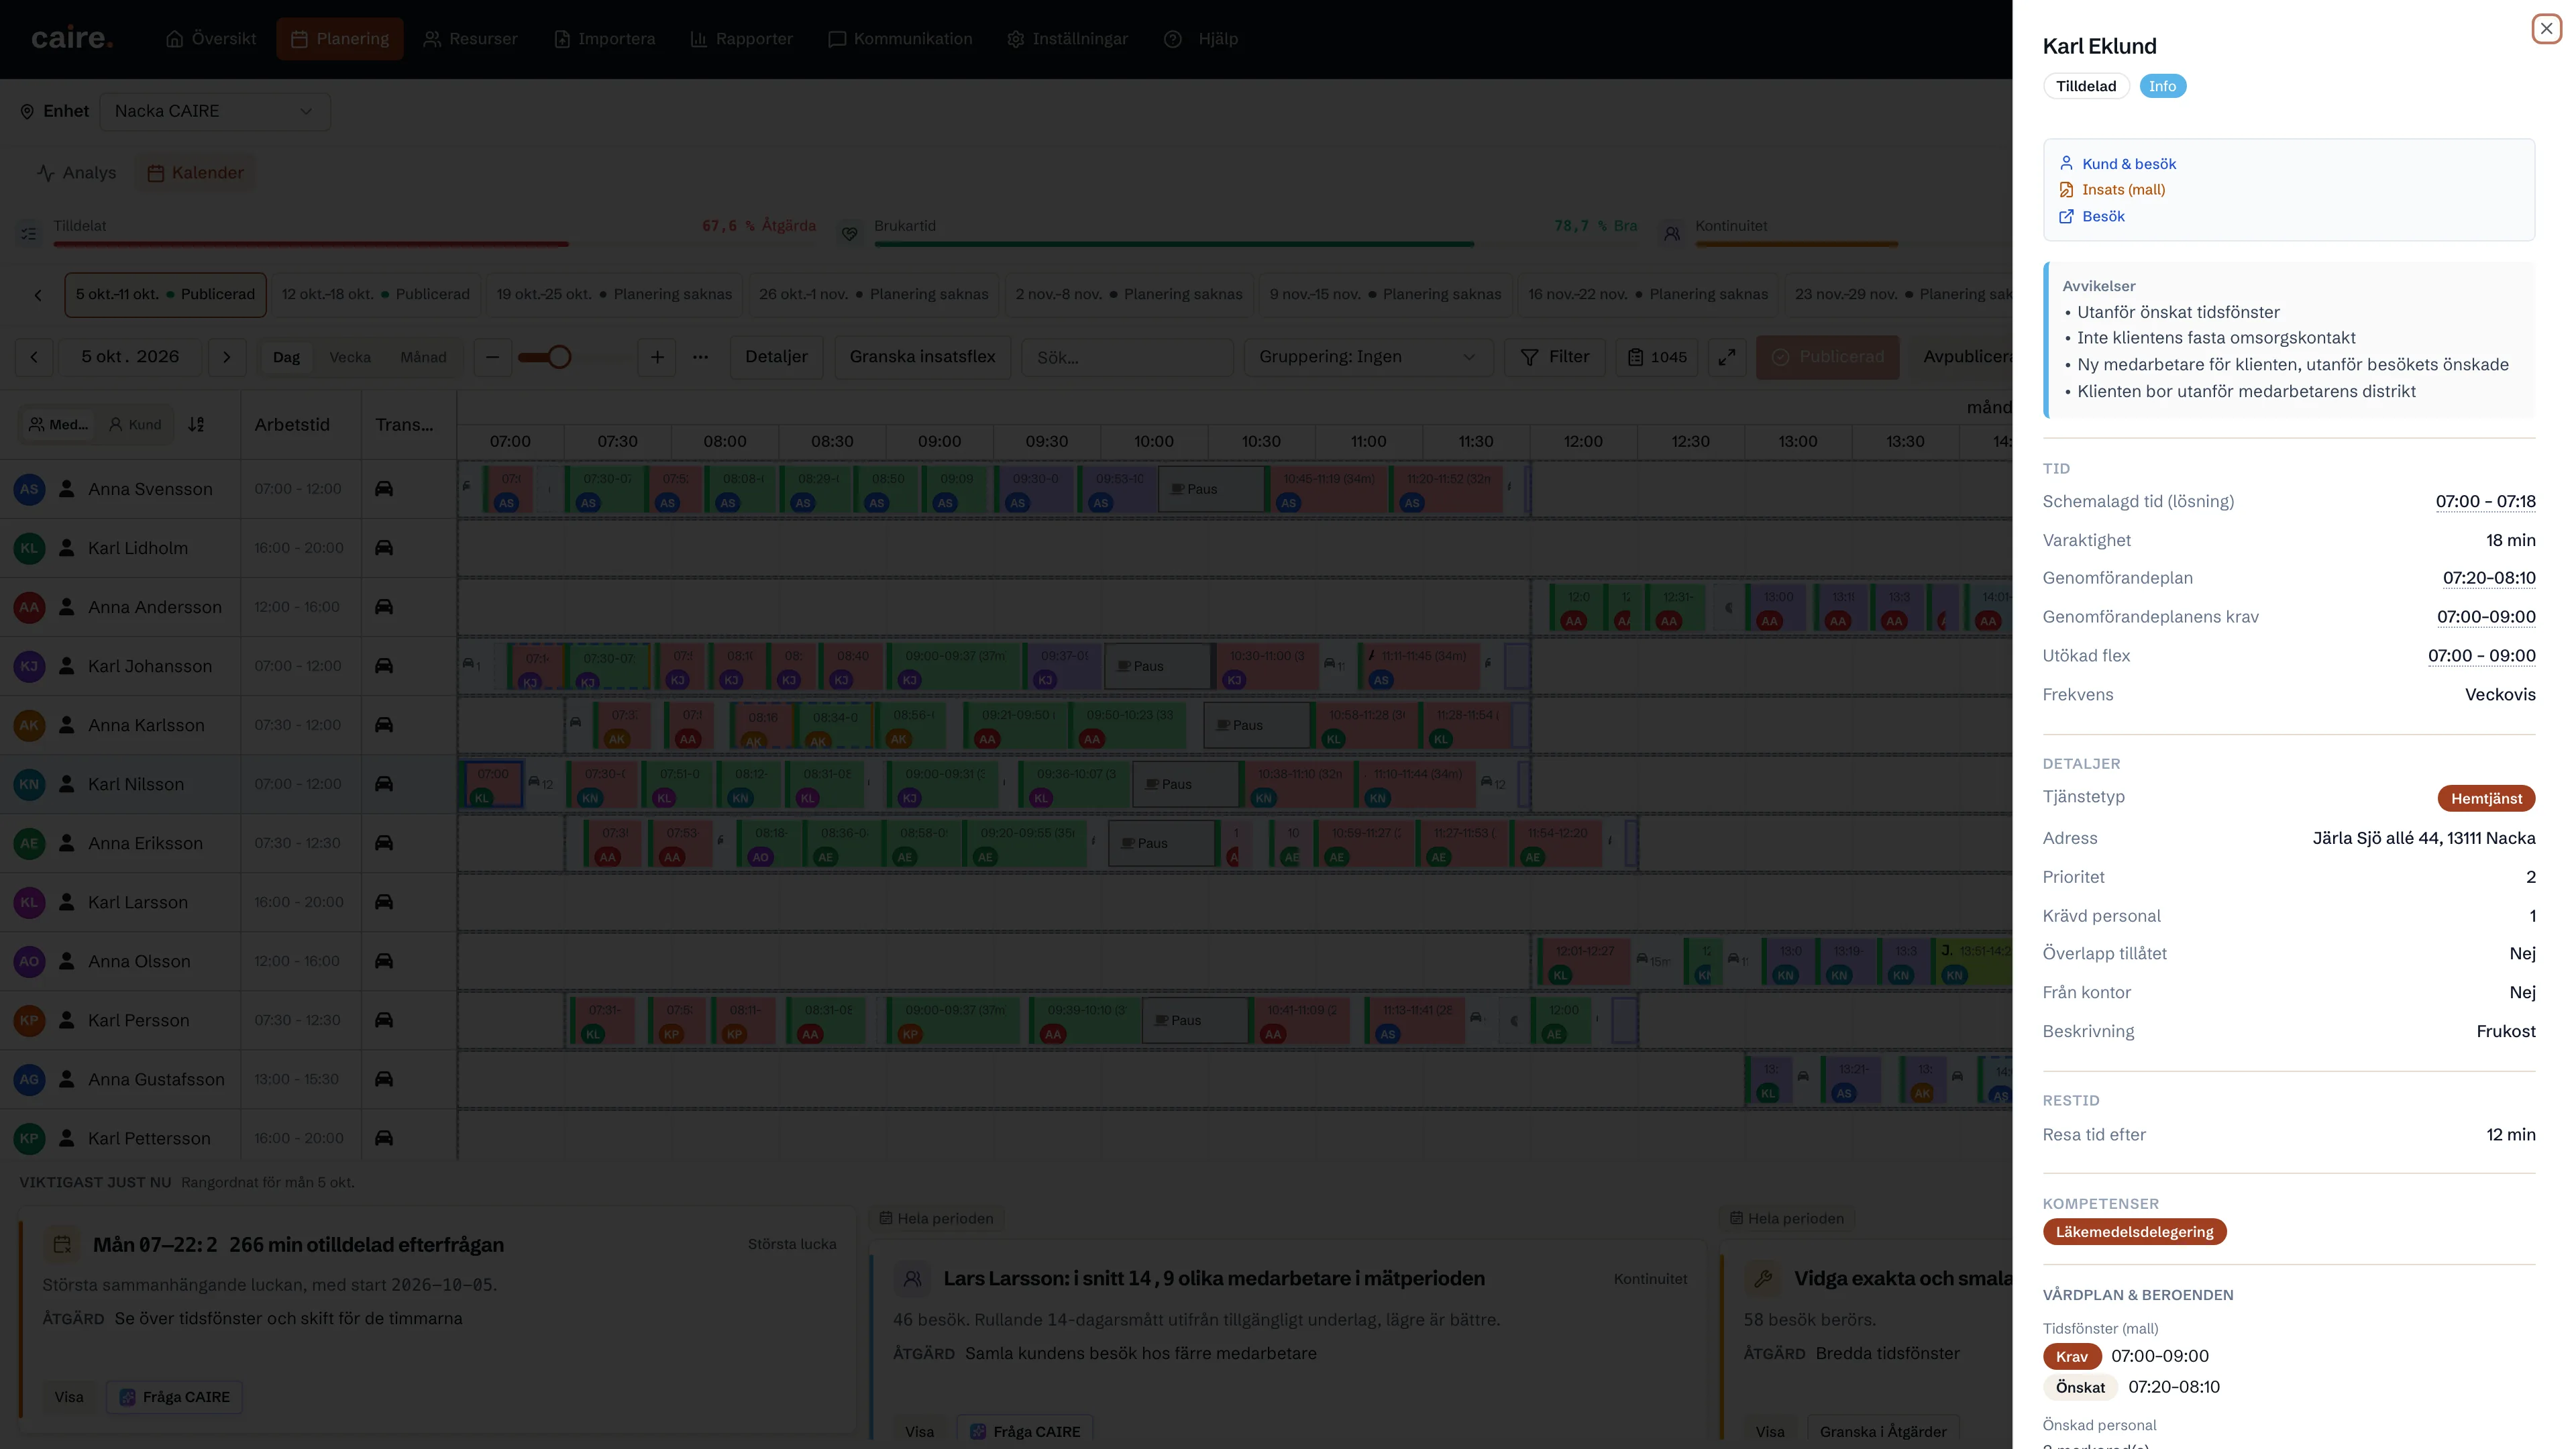Image resolution: width=2576 pixels, height=1449 pixels.
Task: Select the 12 okt.-18 okt. period
Action: click(375, 295)
